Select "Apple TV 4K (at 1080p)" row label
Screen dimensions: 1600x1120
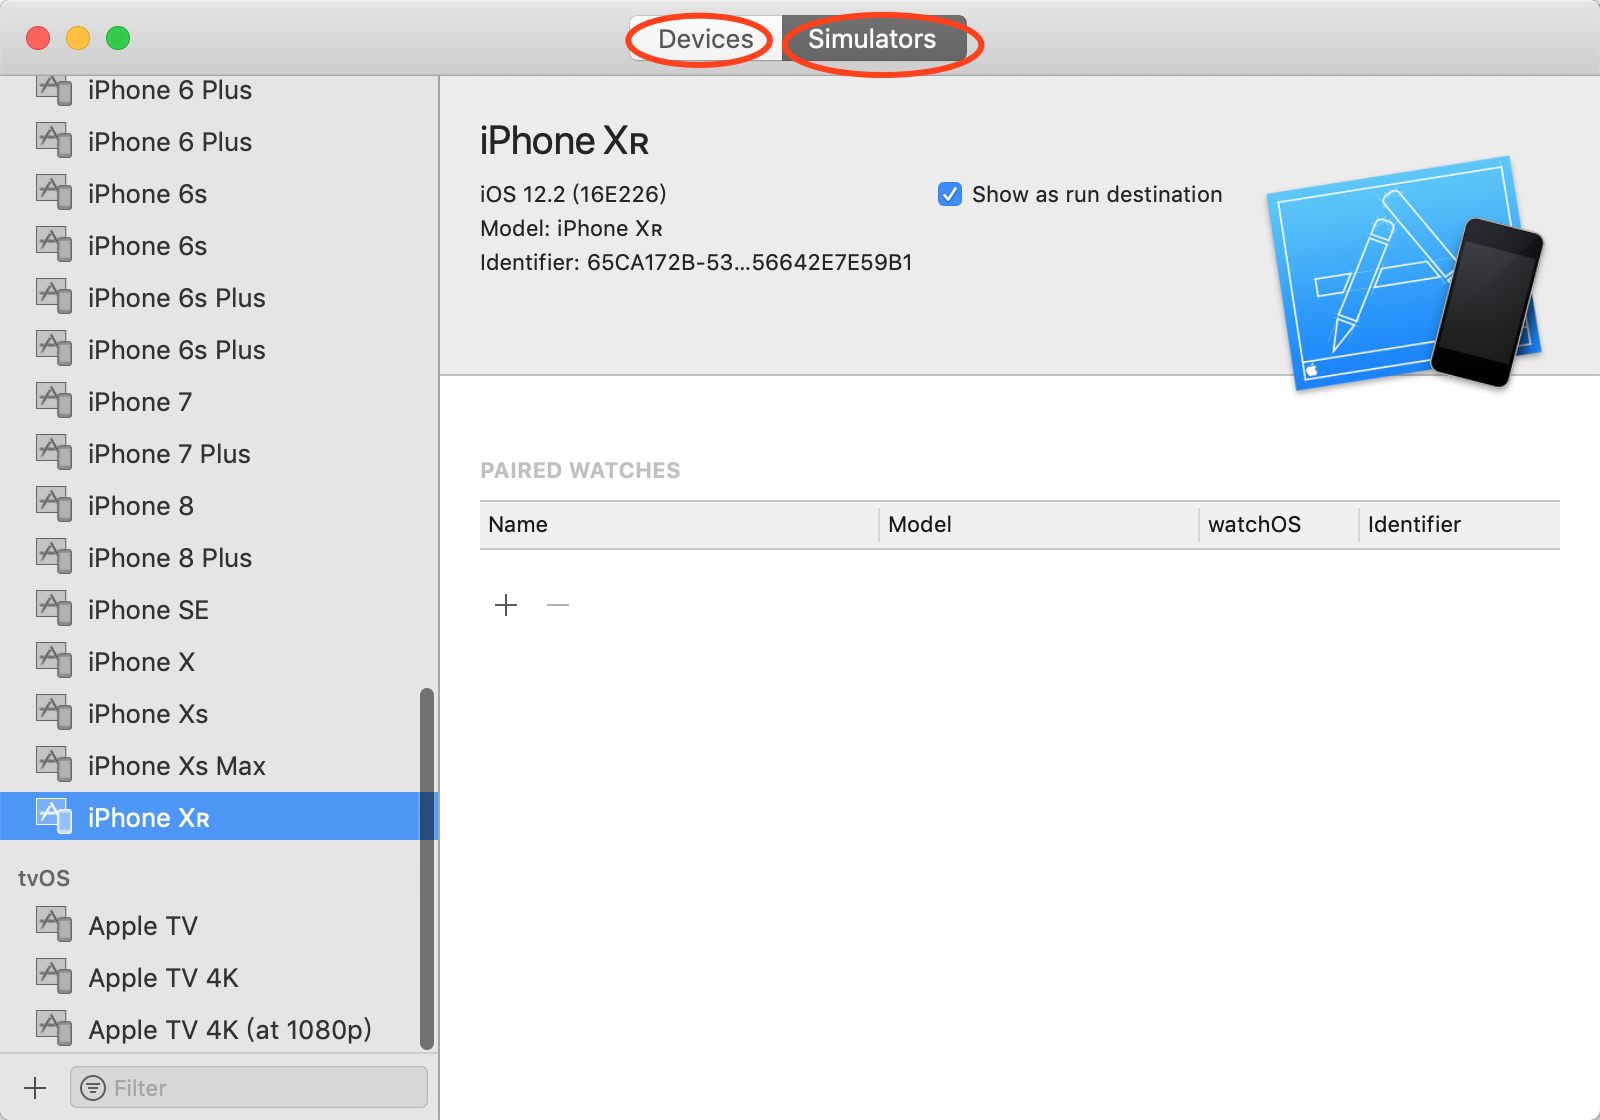[x=230, y=1030]
